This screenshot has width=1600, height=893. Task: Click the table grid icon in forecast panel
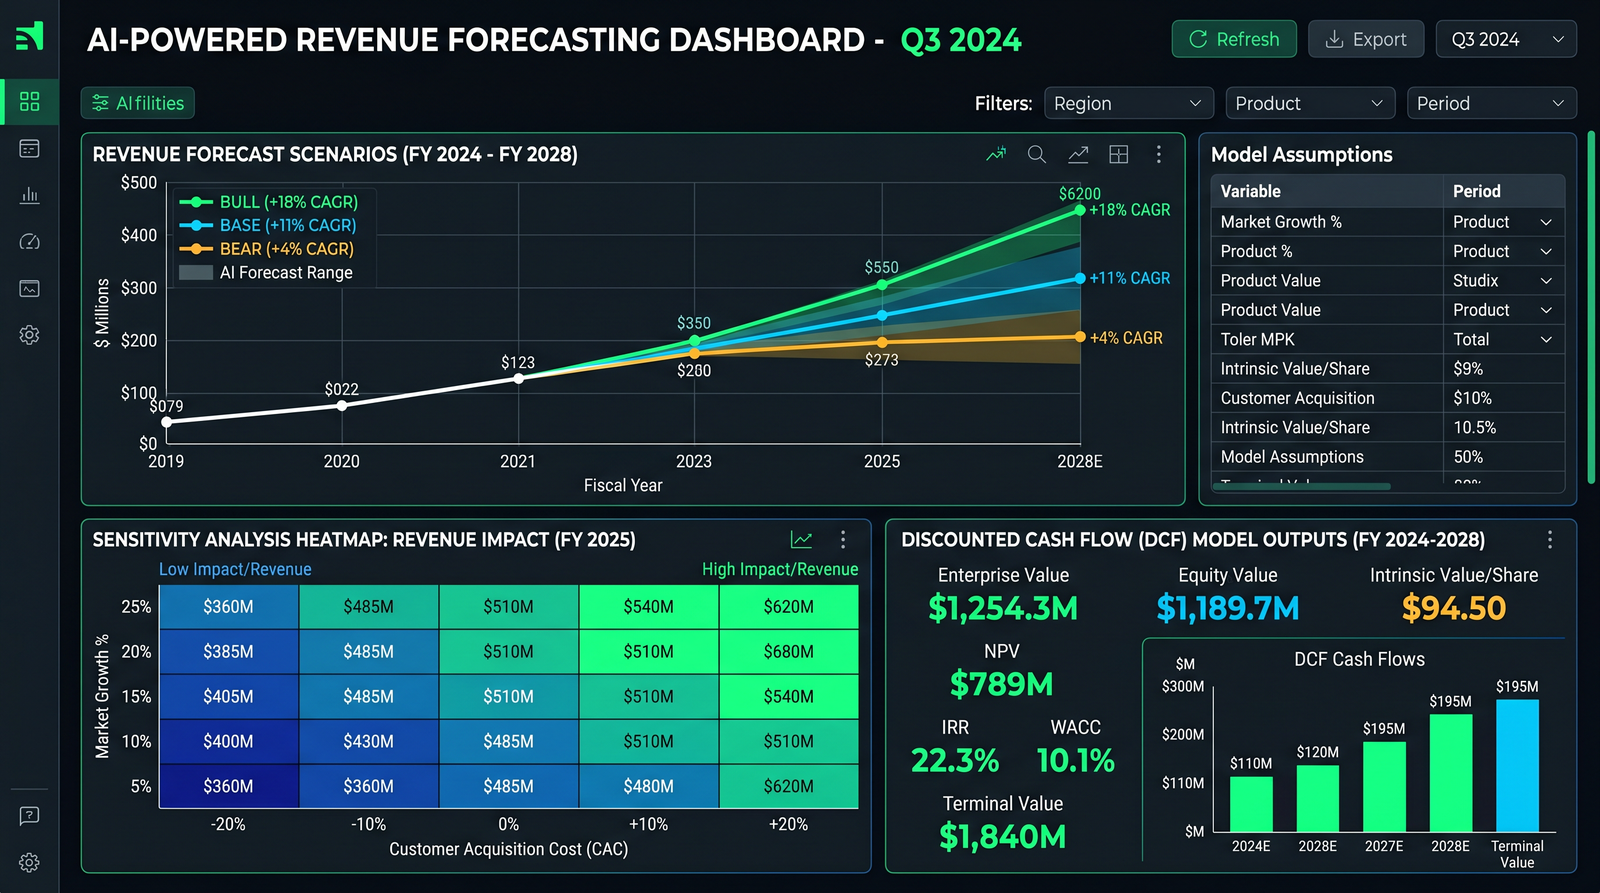1119,154
